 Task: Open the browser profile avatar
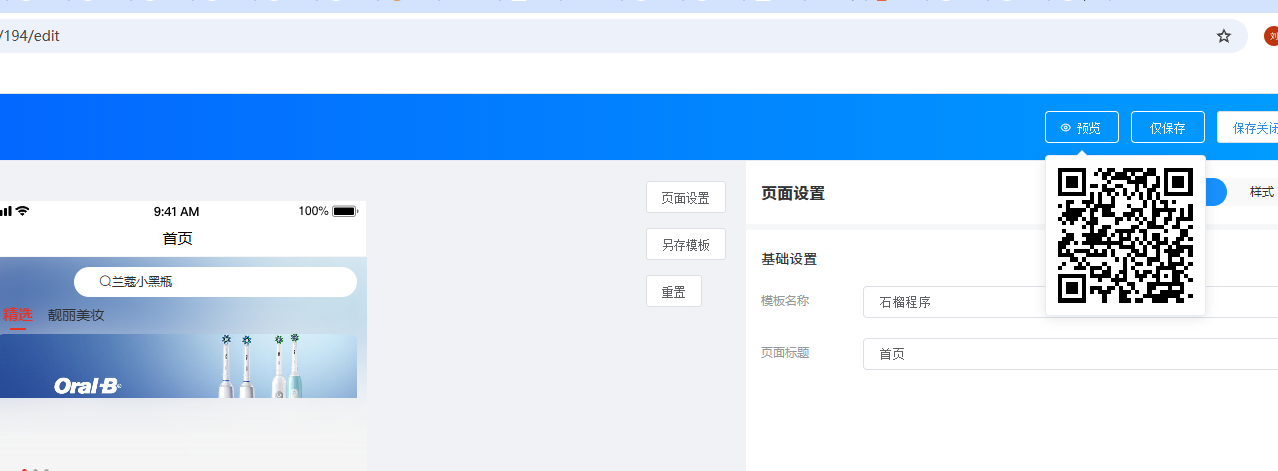[1271, 36]
